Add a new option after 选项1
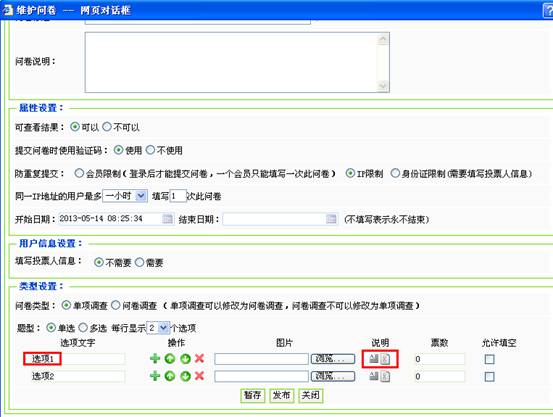Screen dimensions: 553x417 coord(155,359)
